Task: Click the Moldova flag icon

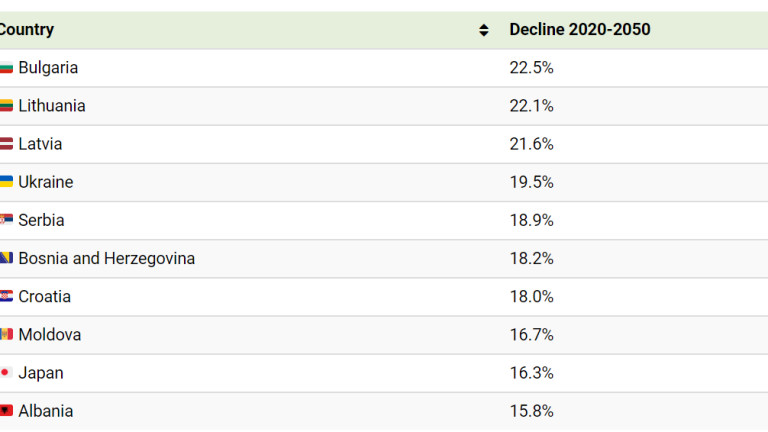Action: pos(6,335)
